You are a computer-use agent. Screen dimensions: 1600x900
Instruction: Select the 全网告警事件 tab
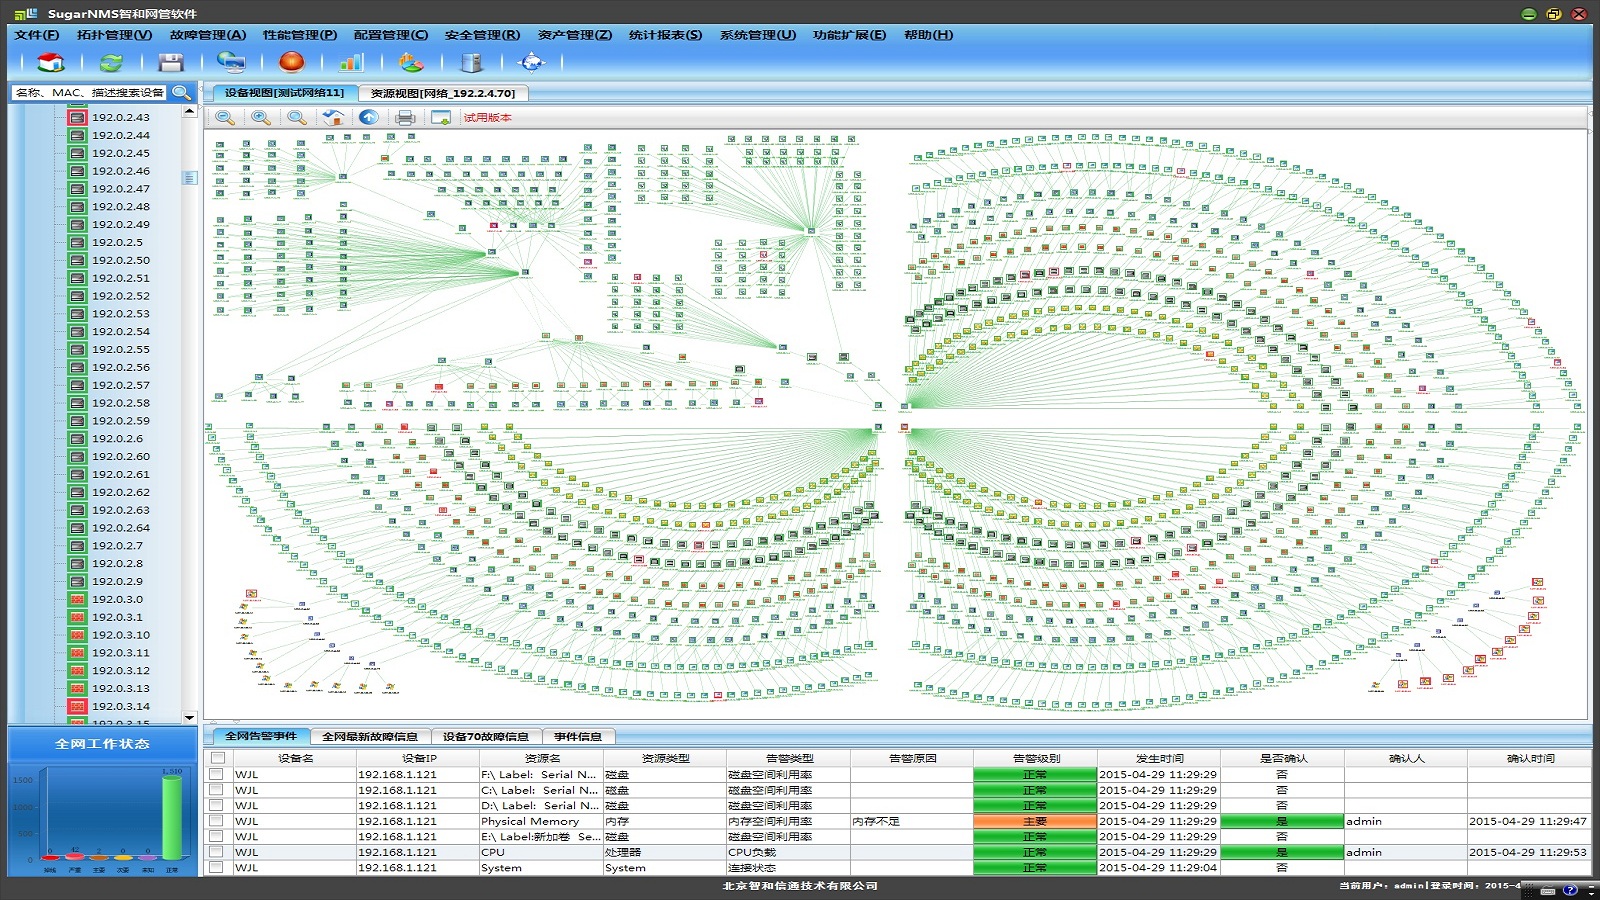click(x=260, y=736)
